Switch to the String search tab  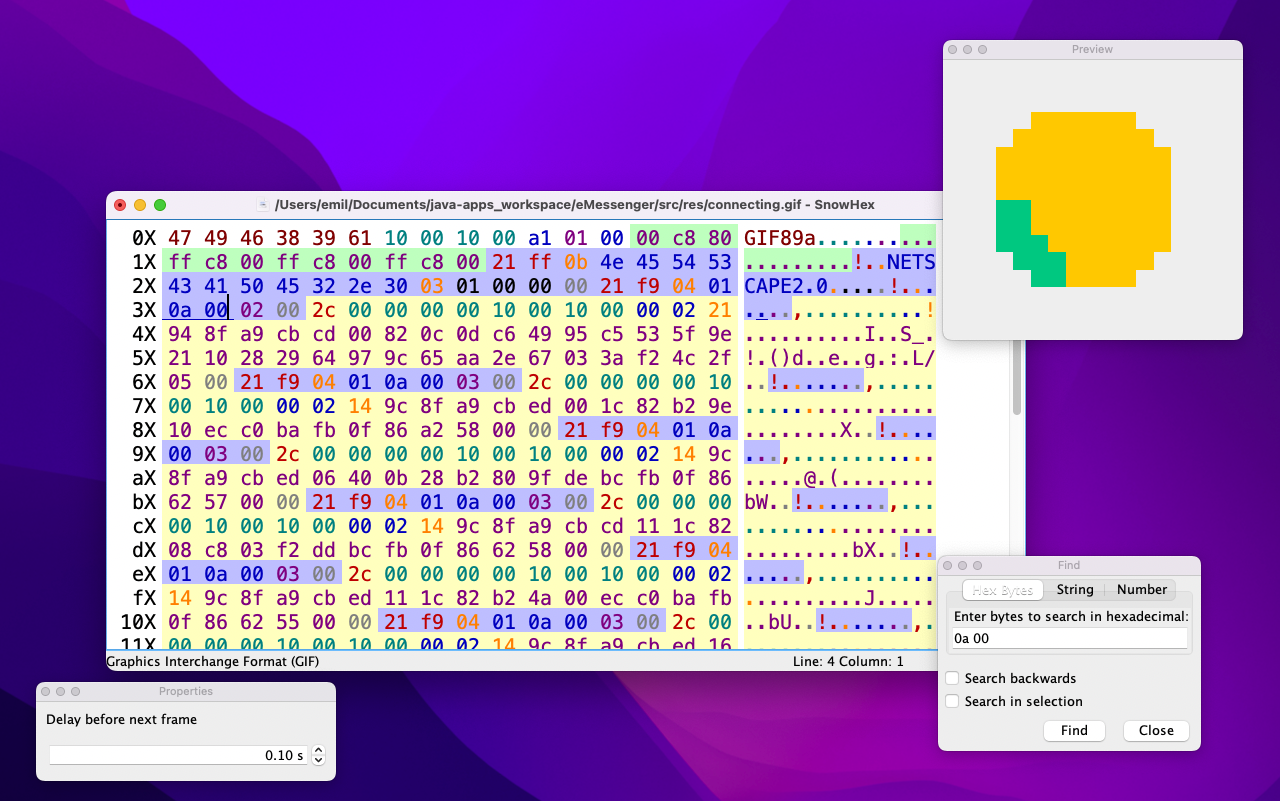pos(1074,589)
